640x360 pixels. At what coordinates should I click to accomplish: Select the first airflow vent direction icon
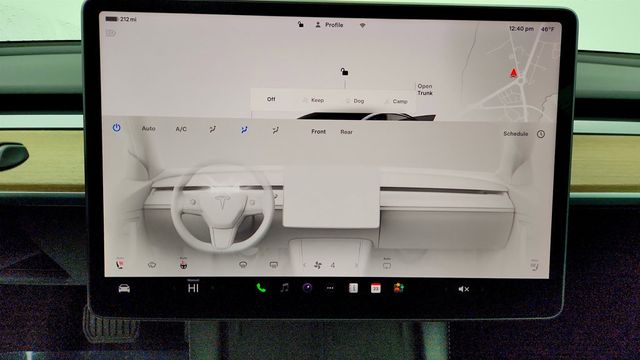tap(213, 130)
